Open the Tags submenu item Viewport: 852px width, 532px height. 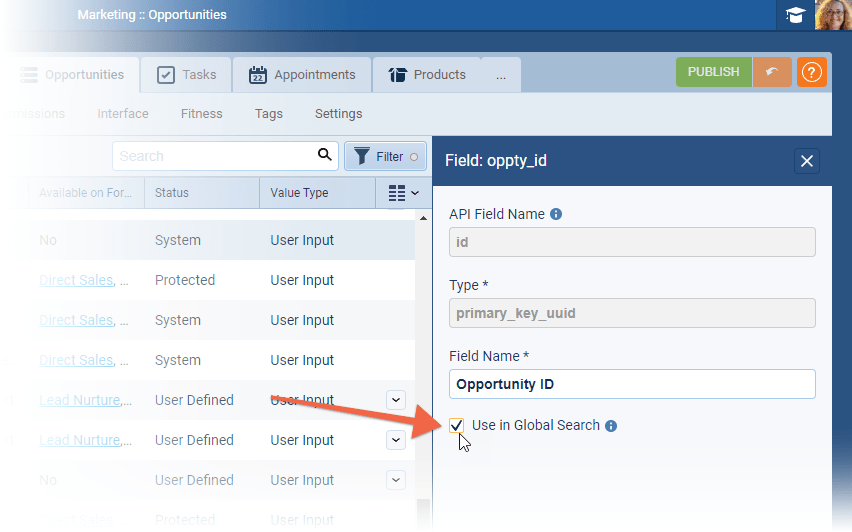[x=268, y=114]
